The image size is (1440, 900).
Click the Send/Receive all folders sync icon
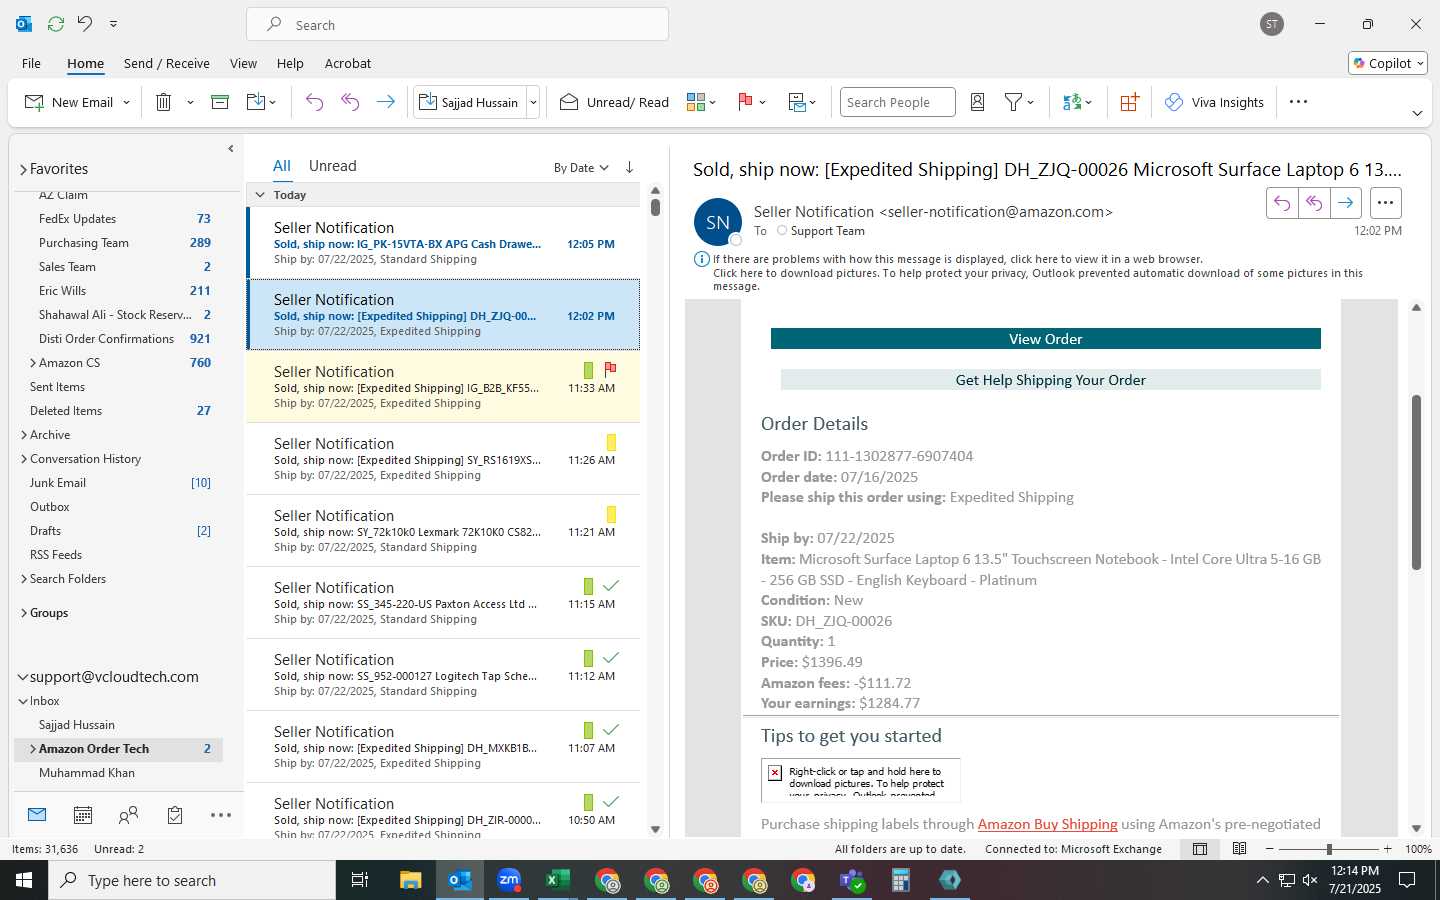(56, 23)
